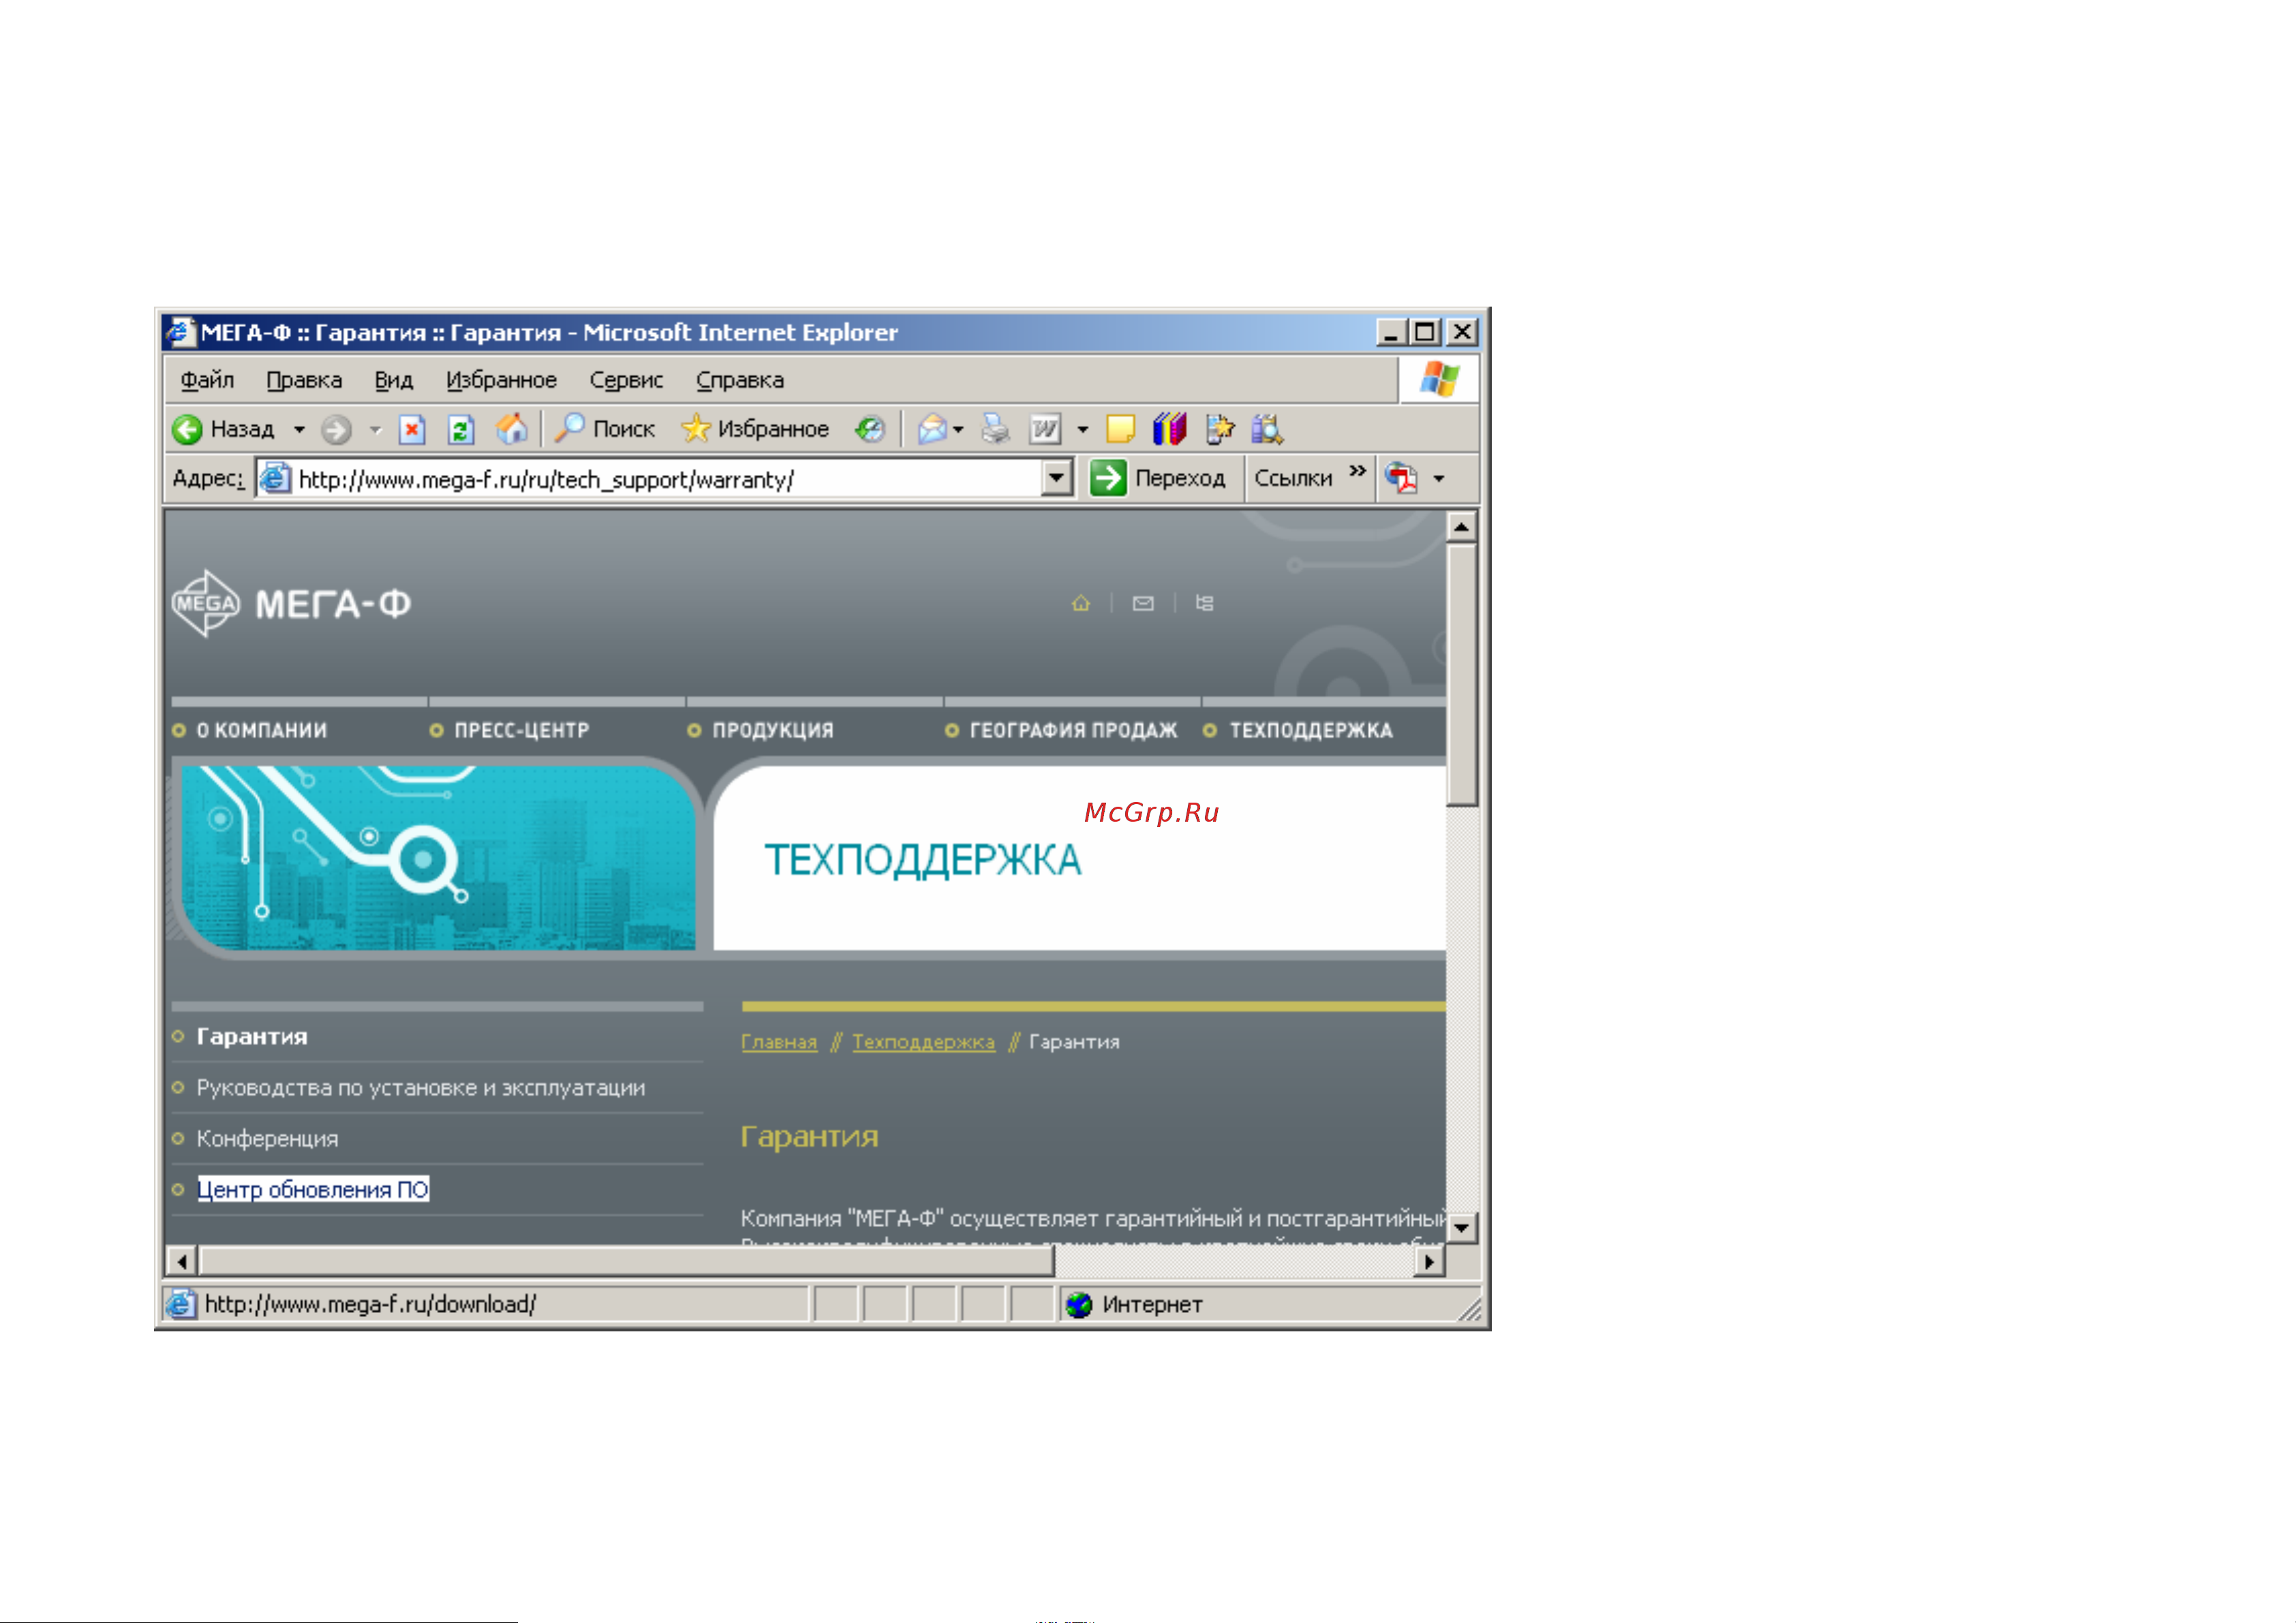Image resolution: width=2296 pixels, height=1623 pixels.
Task: Go to Home page house icon
Action: click(x=512, y=428)
